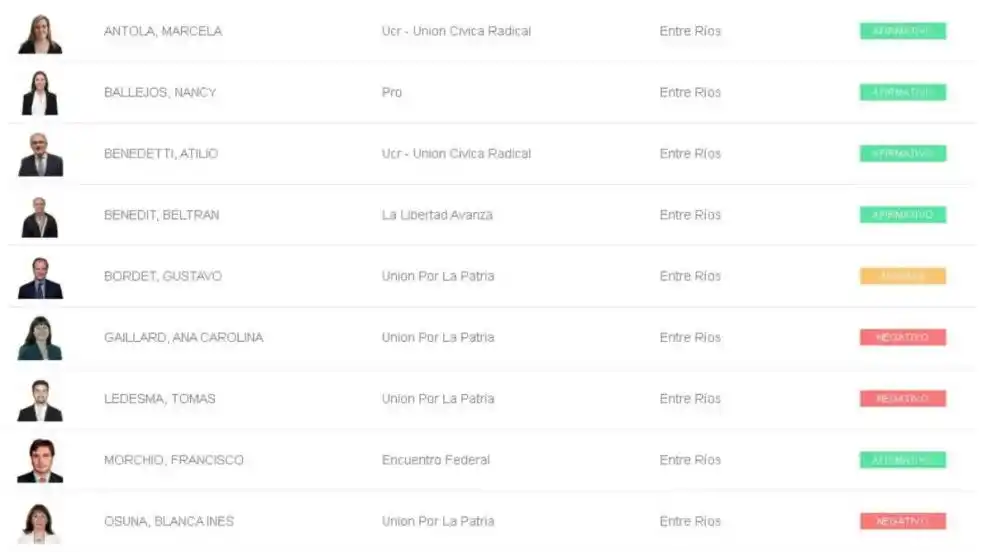Click the orange vote badge for Bordet
This screenshot has height=552, width=982.
point(902,276)
